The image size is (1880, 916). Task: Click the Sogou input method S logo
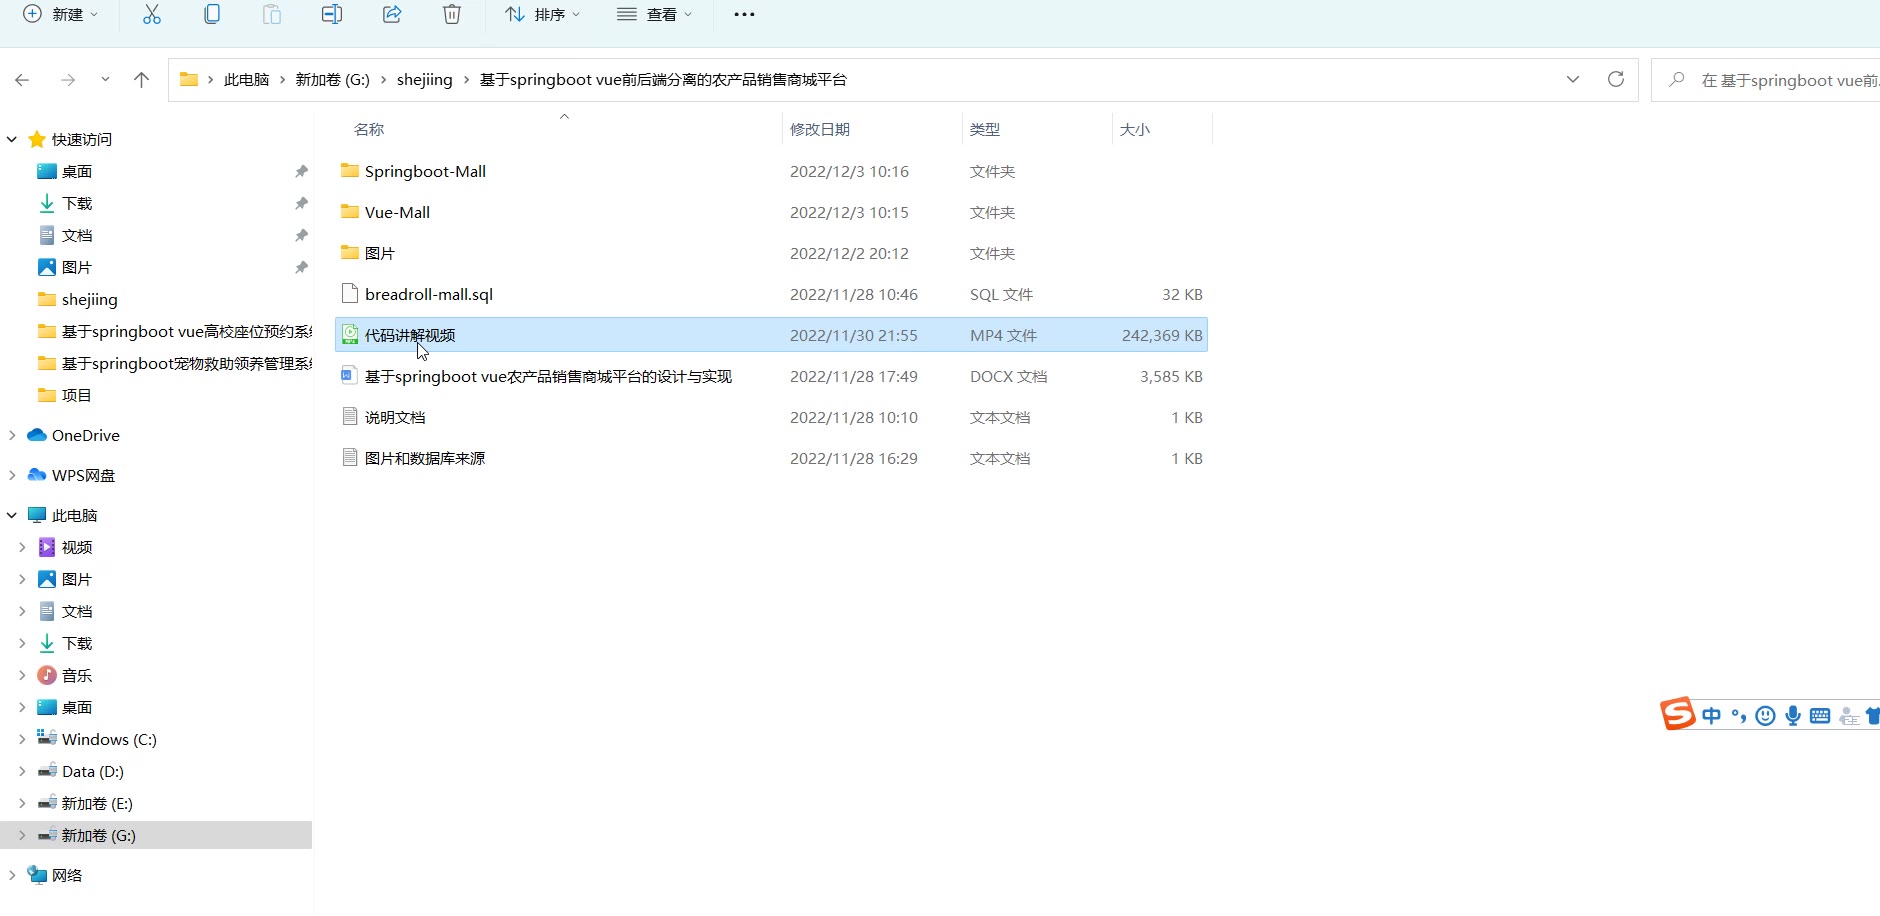coord(1678,713)
